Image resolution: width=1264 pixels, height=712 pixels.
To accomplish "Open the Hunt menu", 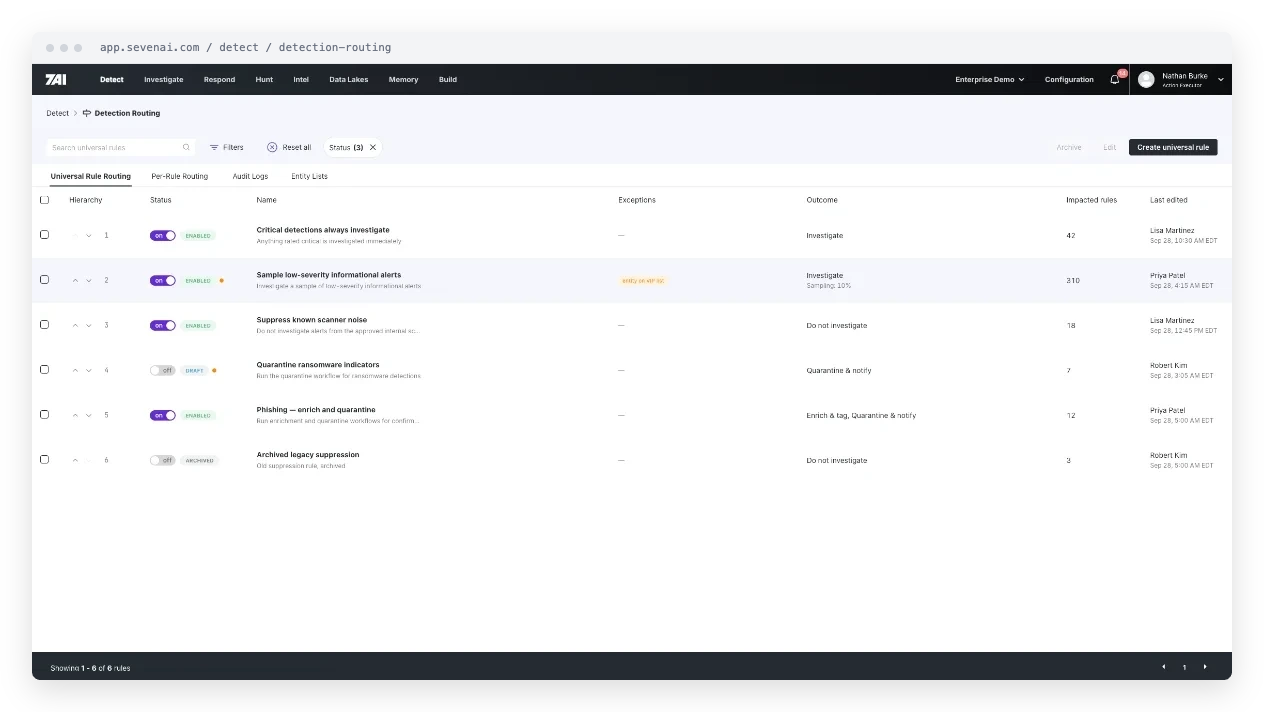I will click(264, 80).
